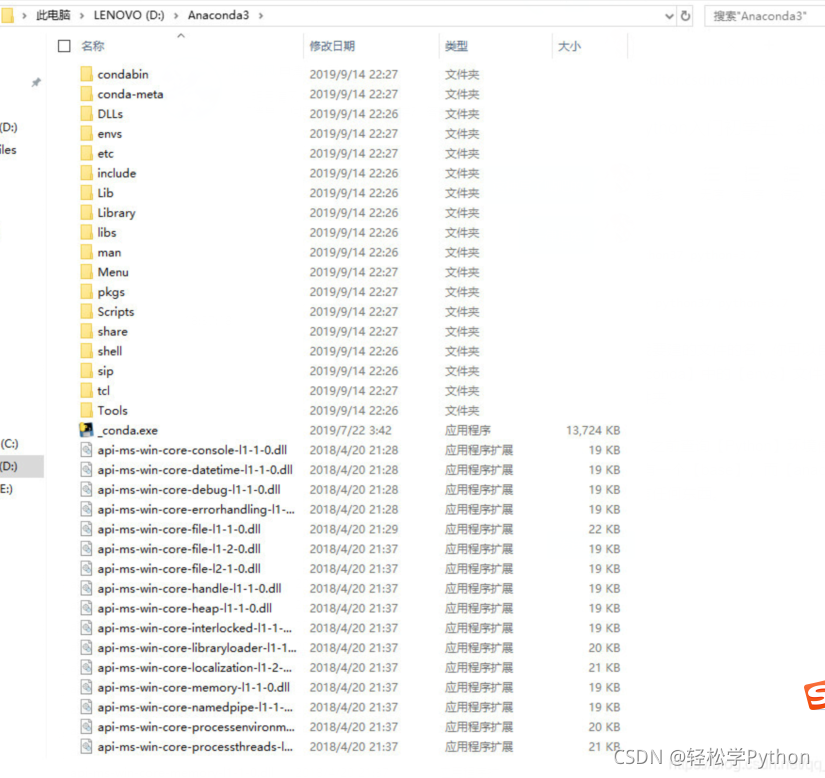The image size is (825, 778).
Task: Select the api-ms-win-core-handle-l1-1-0.dll file name
Action: [189, 588]
